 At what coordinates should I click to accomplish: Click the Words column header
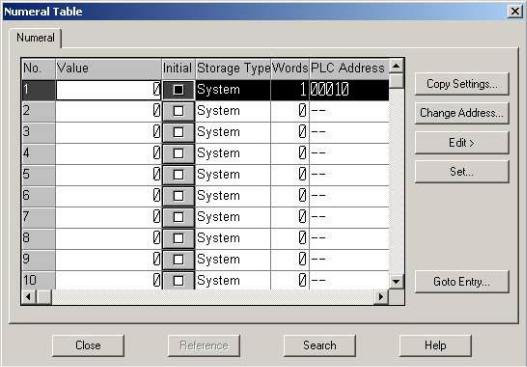click(290, 69)
